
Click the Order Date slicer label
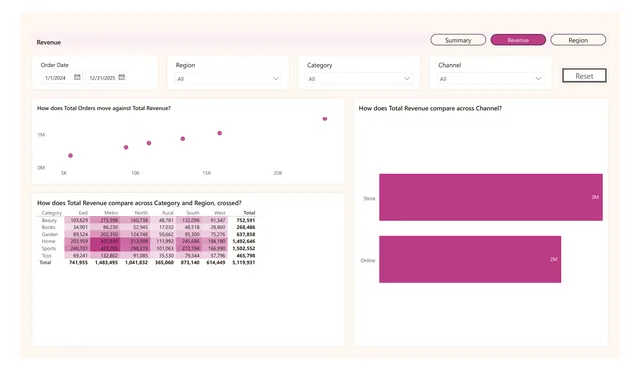click(54, 65)
